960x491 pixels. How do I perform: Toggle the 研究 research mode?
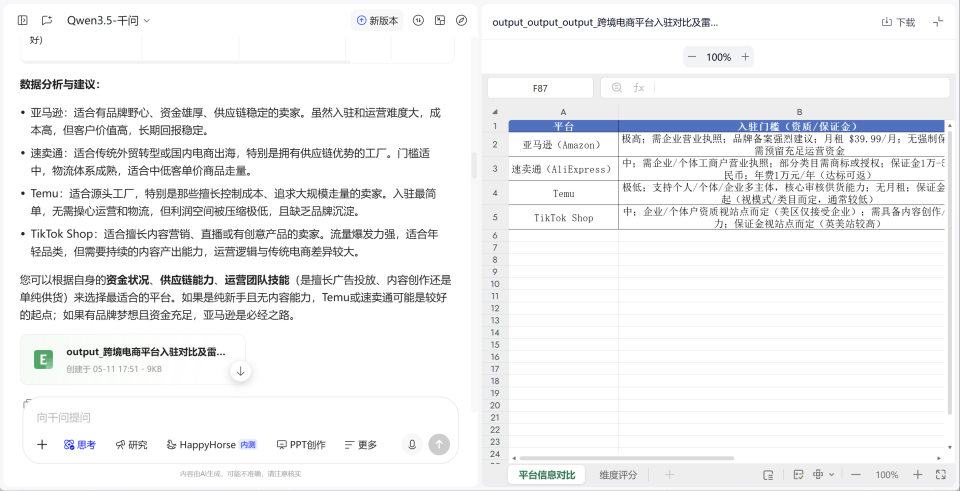tap(132, 444)
